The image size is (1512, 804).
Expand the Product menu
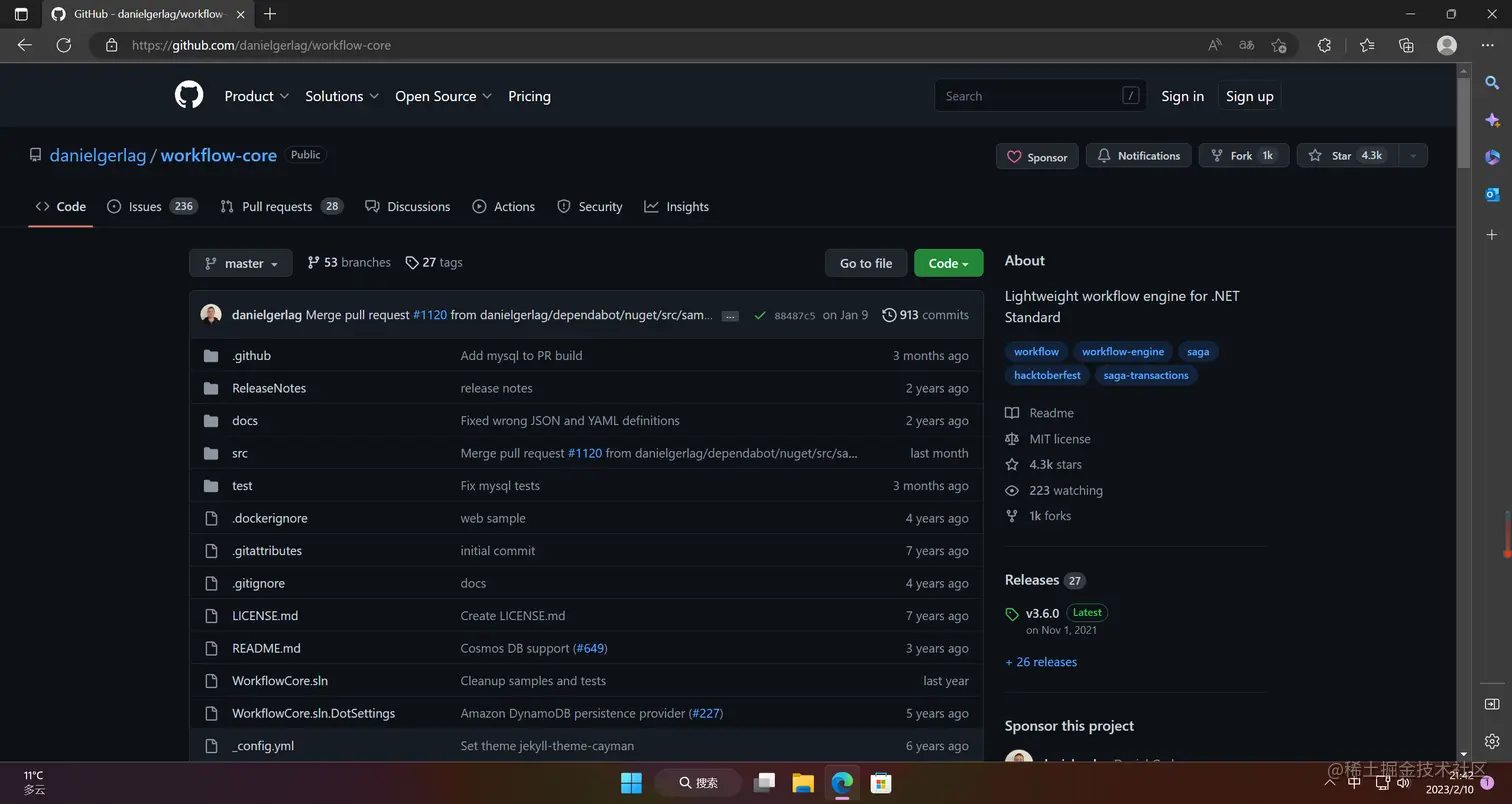pos(257,96)
